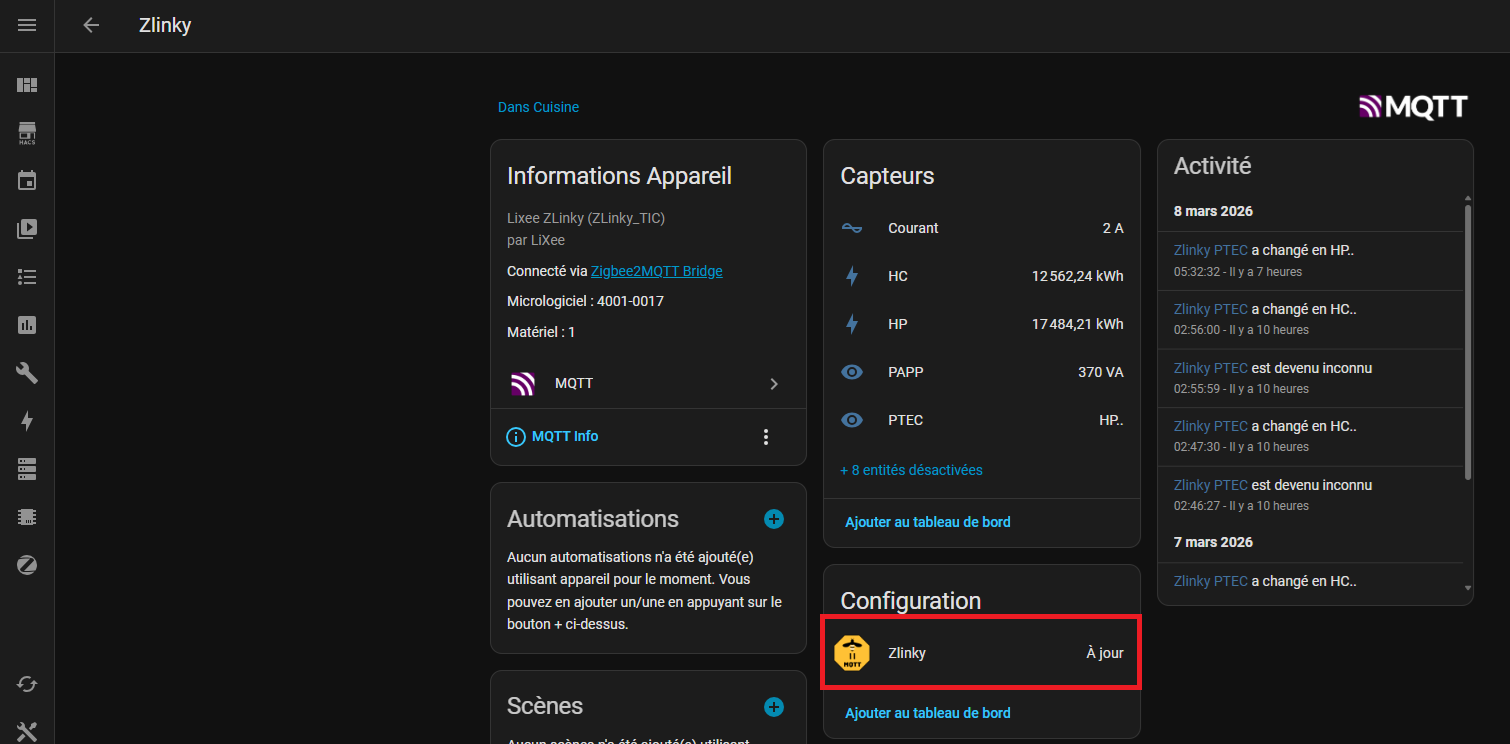Screen dimensions: 1510x744
Task: Click Ajouter au tableau de bord under Capteurs
Action: coord(927,522)
